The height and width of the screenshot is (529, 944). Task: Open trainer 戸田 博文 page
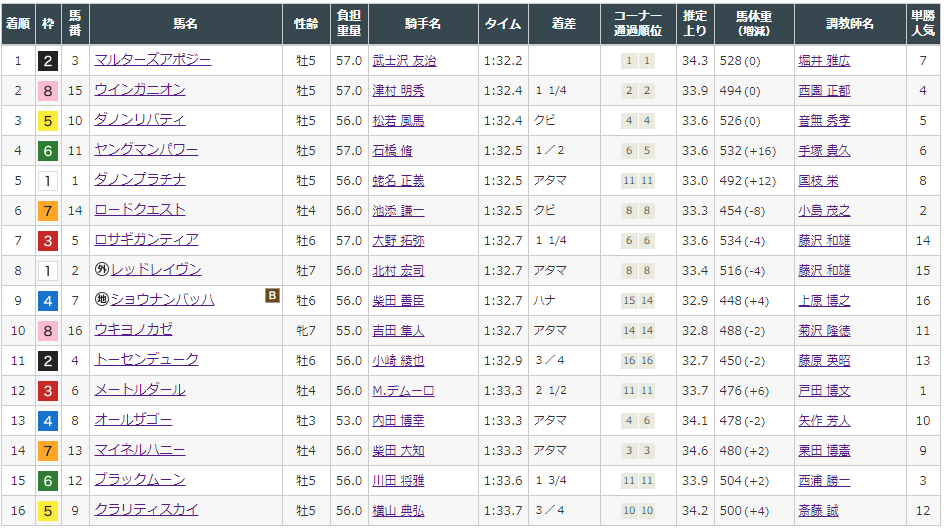tap(824, 391)
